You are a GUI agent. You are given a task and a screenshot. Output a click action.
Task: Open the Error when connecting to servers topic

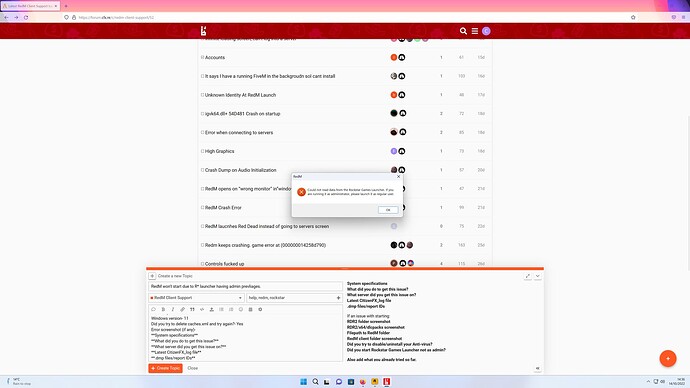[239, 132]
